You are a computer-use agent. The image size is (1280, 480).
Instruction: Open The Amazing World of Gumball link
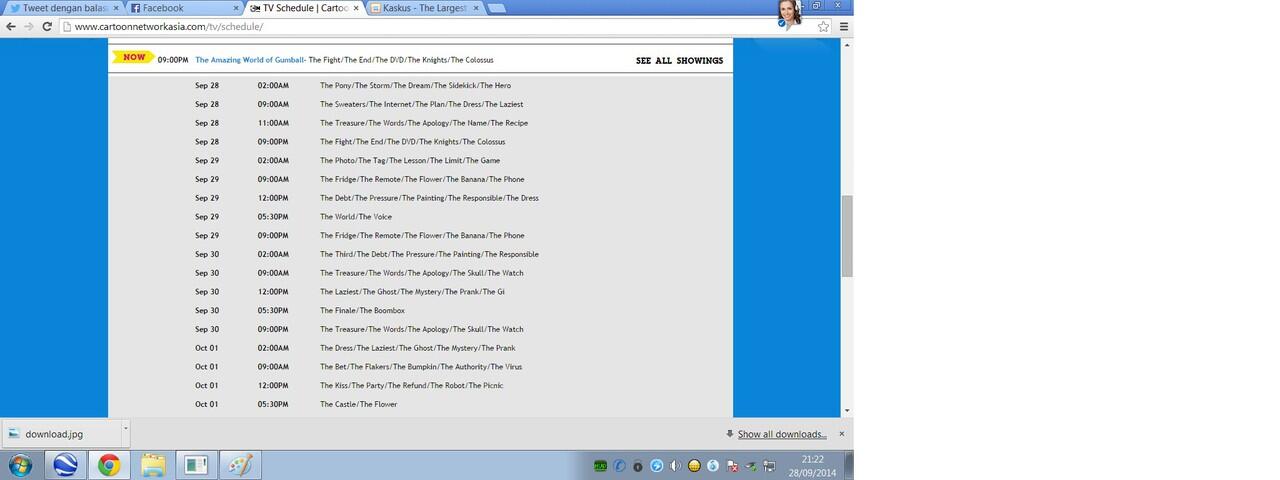click(249, 60)
